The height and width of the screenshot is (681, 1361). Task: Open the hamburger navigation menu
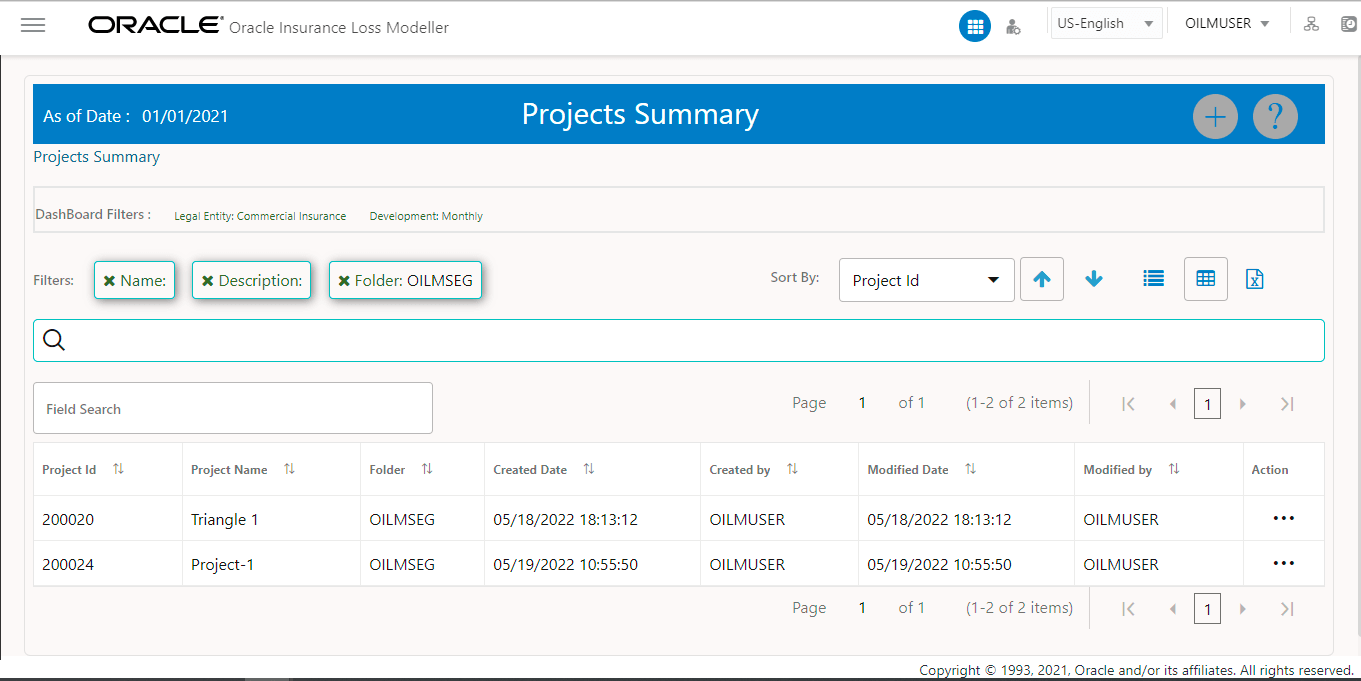coord(33,25)
